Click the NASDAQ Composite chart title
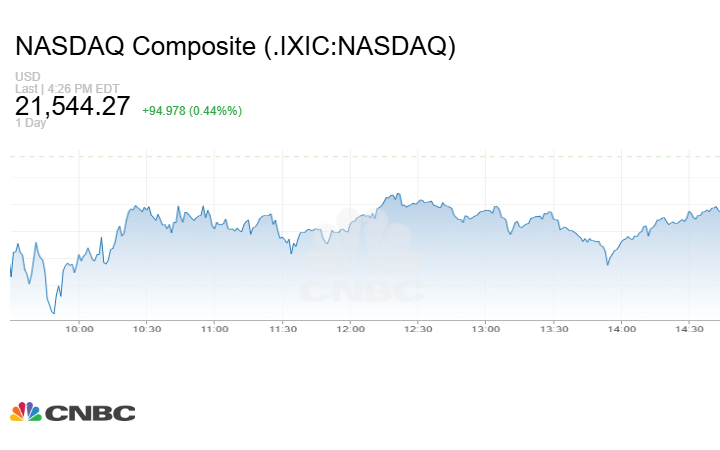Viewport: 720px width, 450px height. click(x=235, y=47)
